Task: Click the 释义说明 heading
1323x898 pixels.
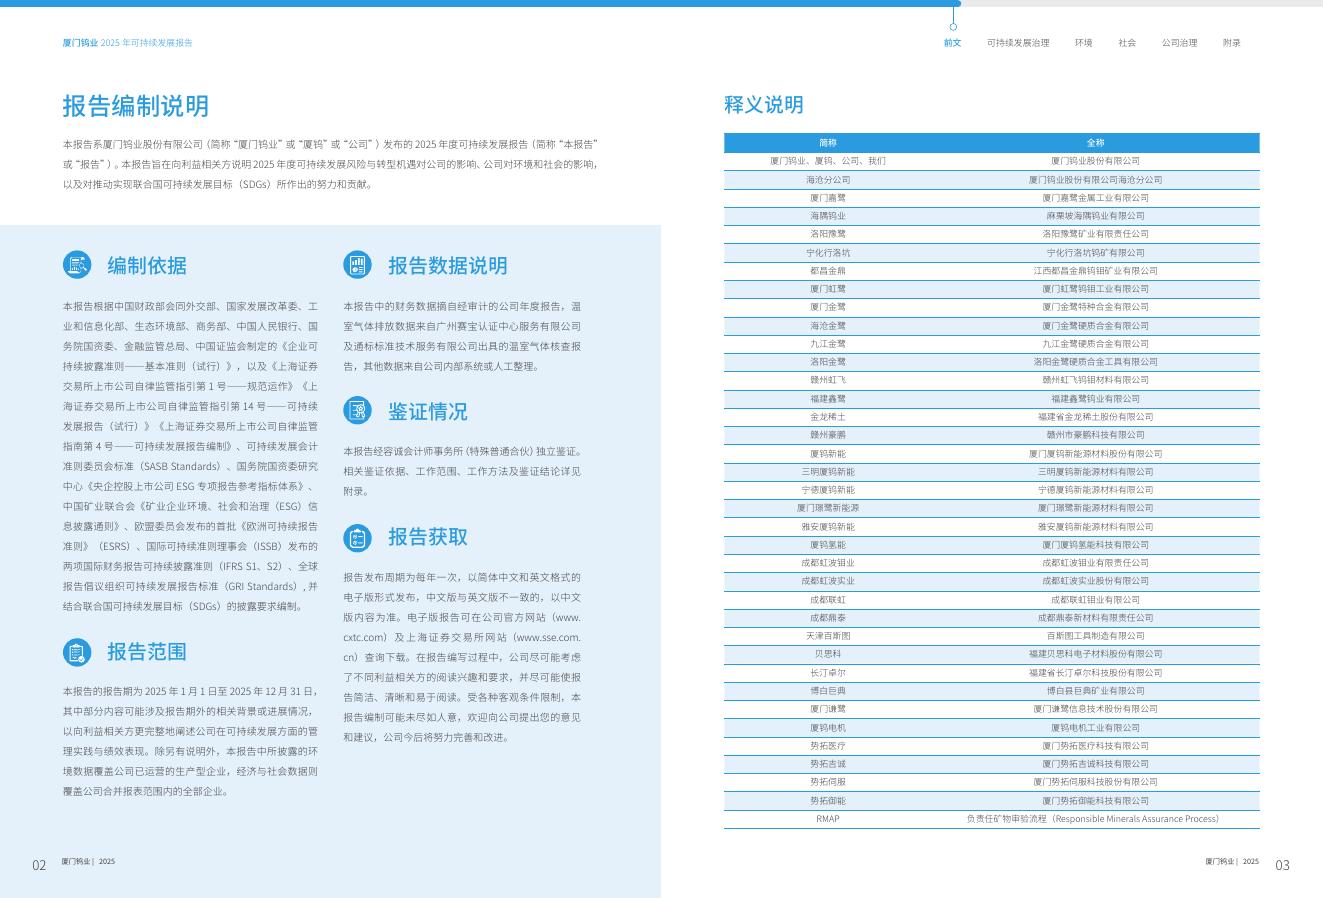Action: point(764,105)
